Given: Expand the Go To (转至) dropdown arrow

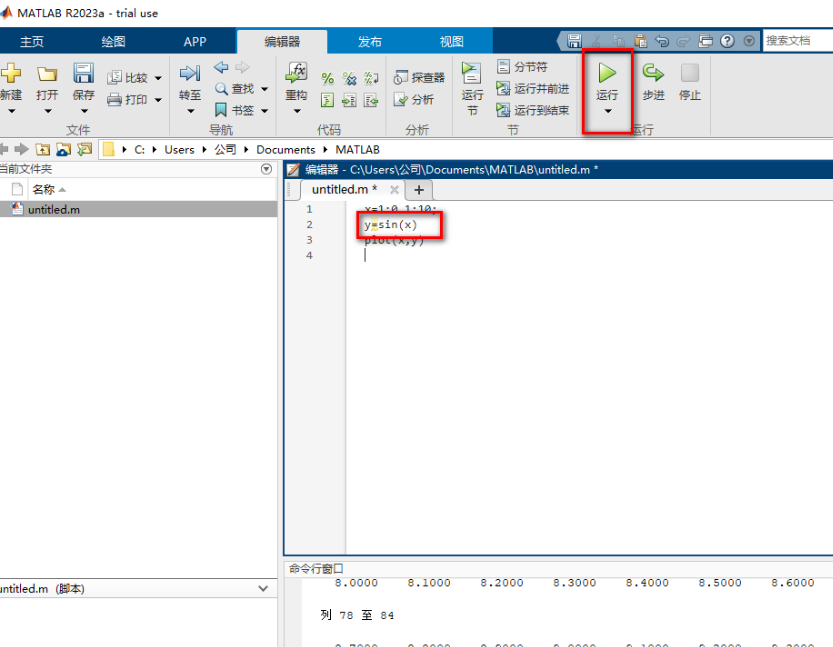Looking at the screenshot, I should tap(190, 111).
